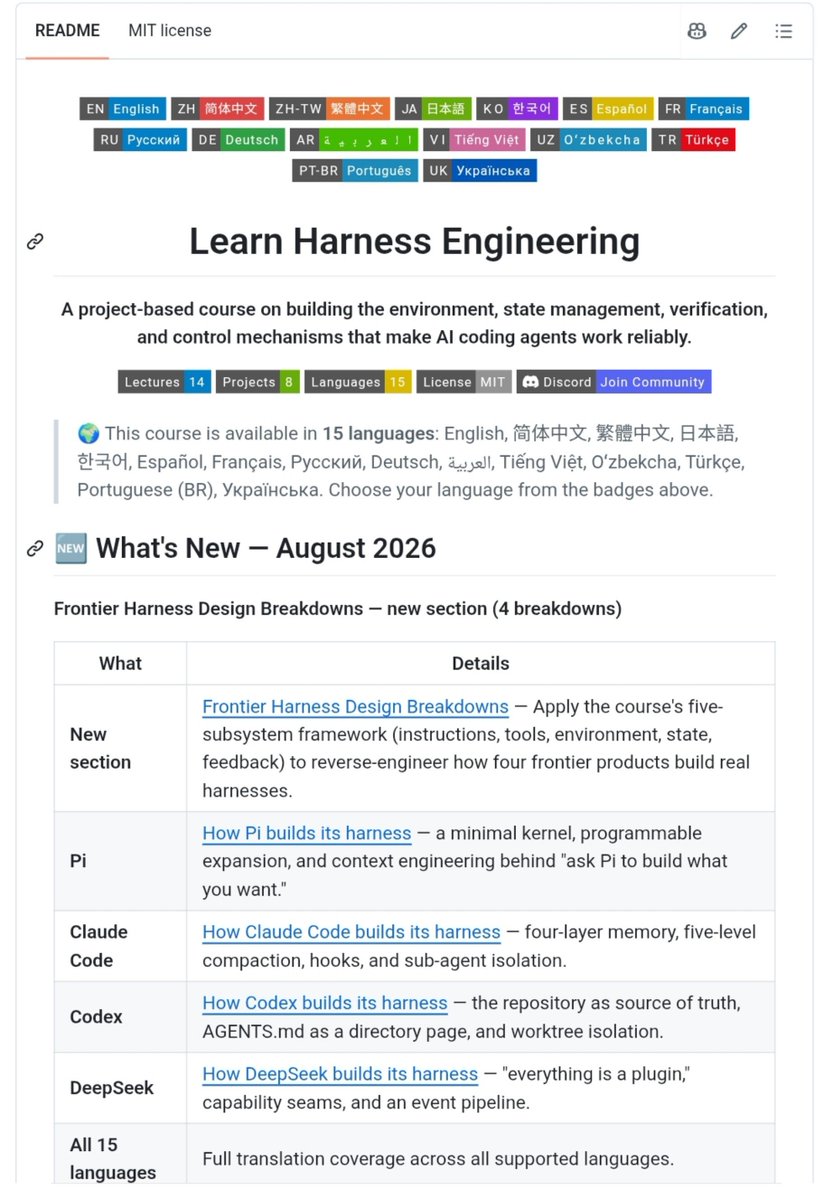Click the ZH 简体中文 language badge
The image size is (833, 1200).
point(217,109)
